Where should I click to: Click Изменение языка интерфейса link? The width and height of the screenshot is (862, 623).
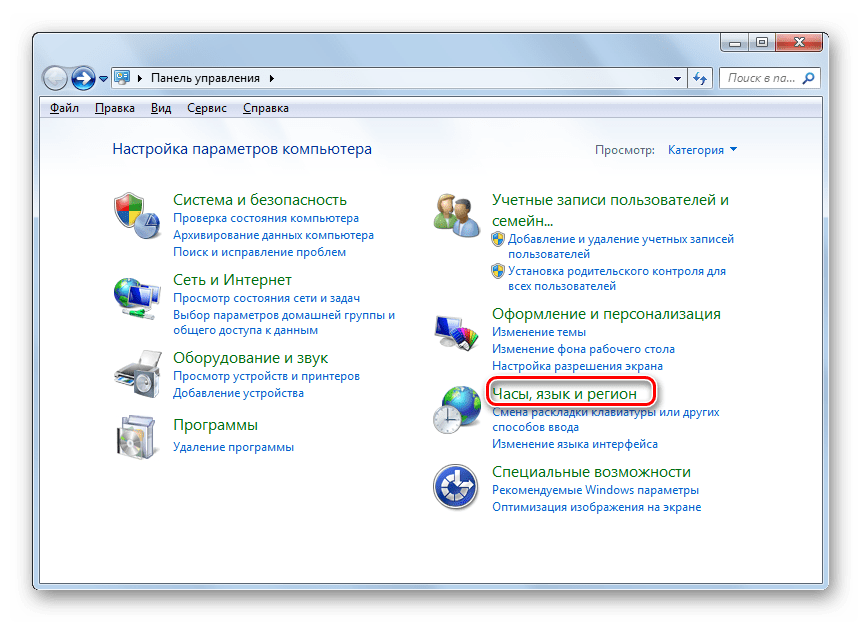point(575,444)
